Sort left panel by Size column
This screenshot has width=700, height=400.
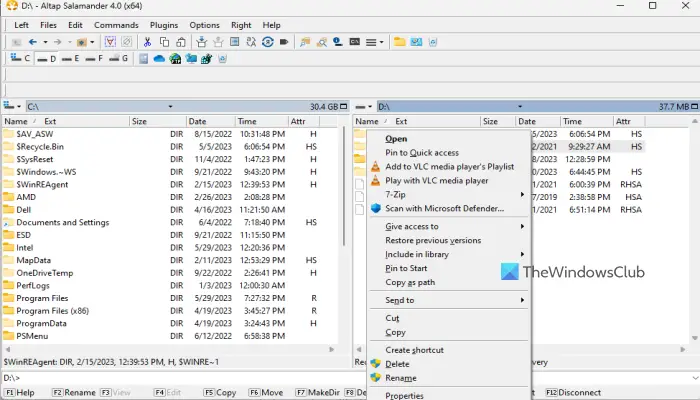coord(158,121)
